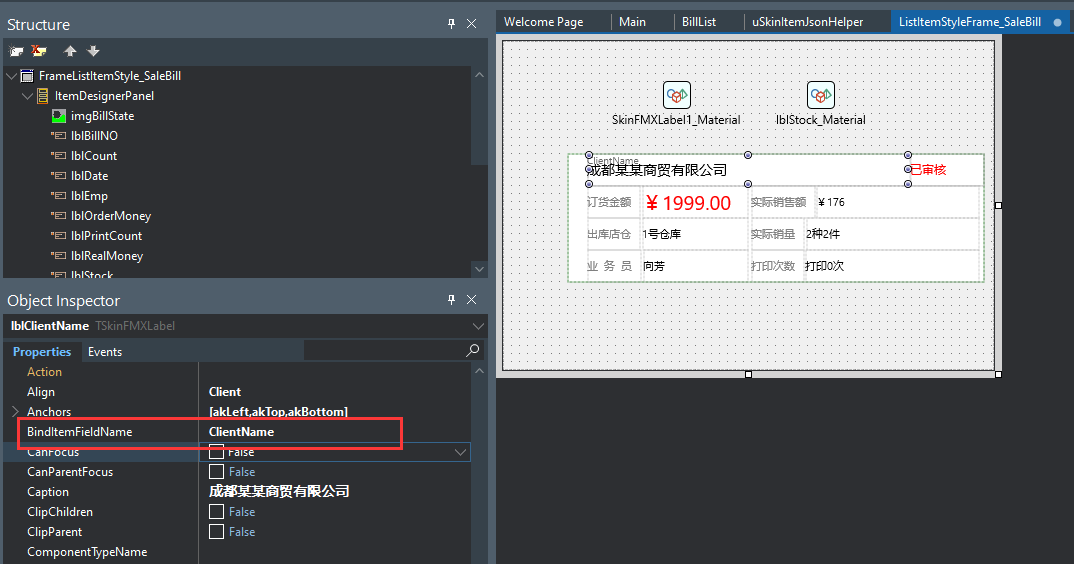Image resolution: width=1074 pixels, height=564 pixels.
Task: Close the Object Inspector panel
Action: (x=471, y=299)
